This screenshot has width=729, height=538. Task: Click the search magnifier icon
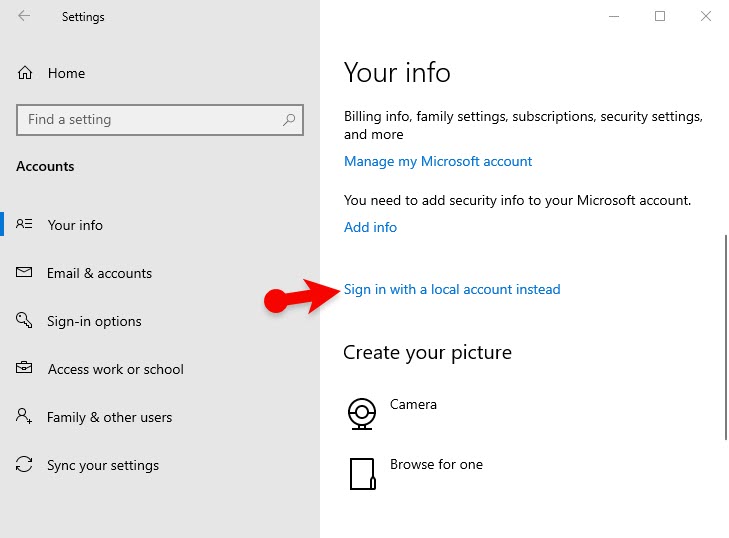289,120
